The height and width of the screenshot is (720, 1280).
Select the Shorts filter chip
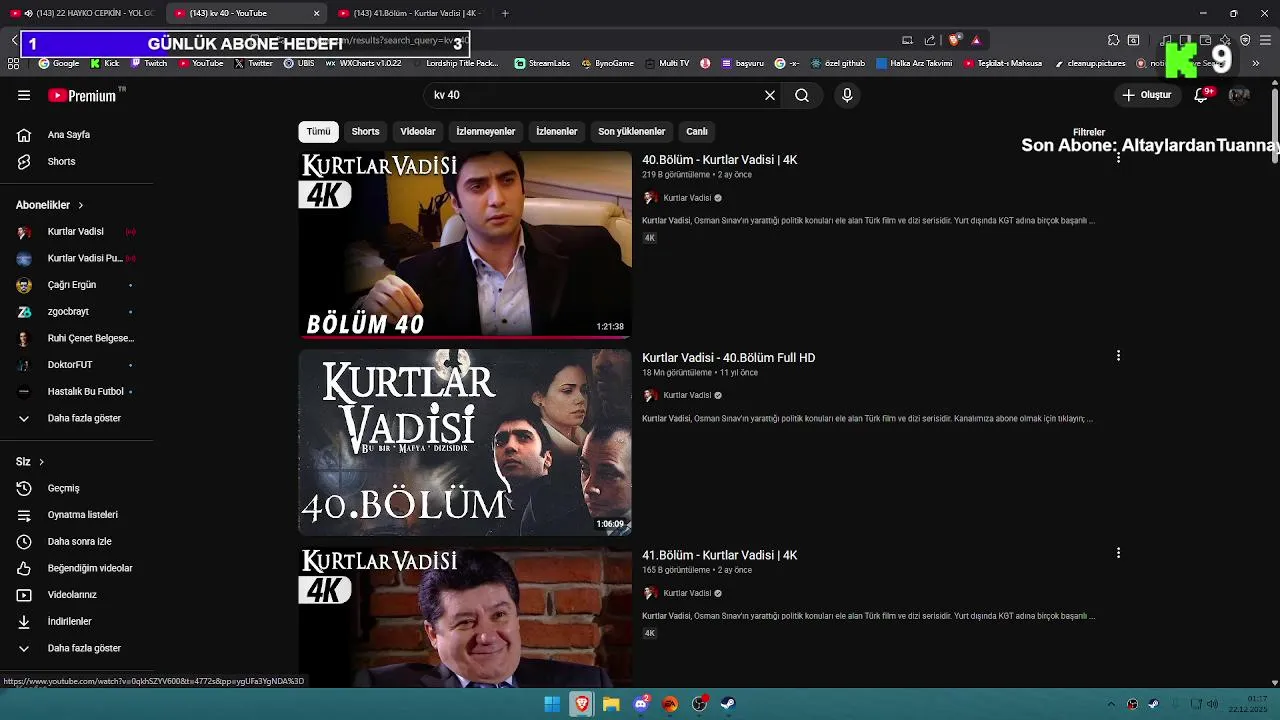[365, 131]
